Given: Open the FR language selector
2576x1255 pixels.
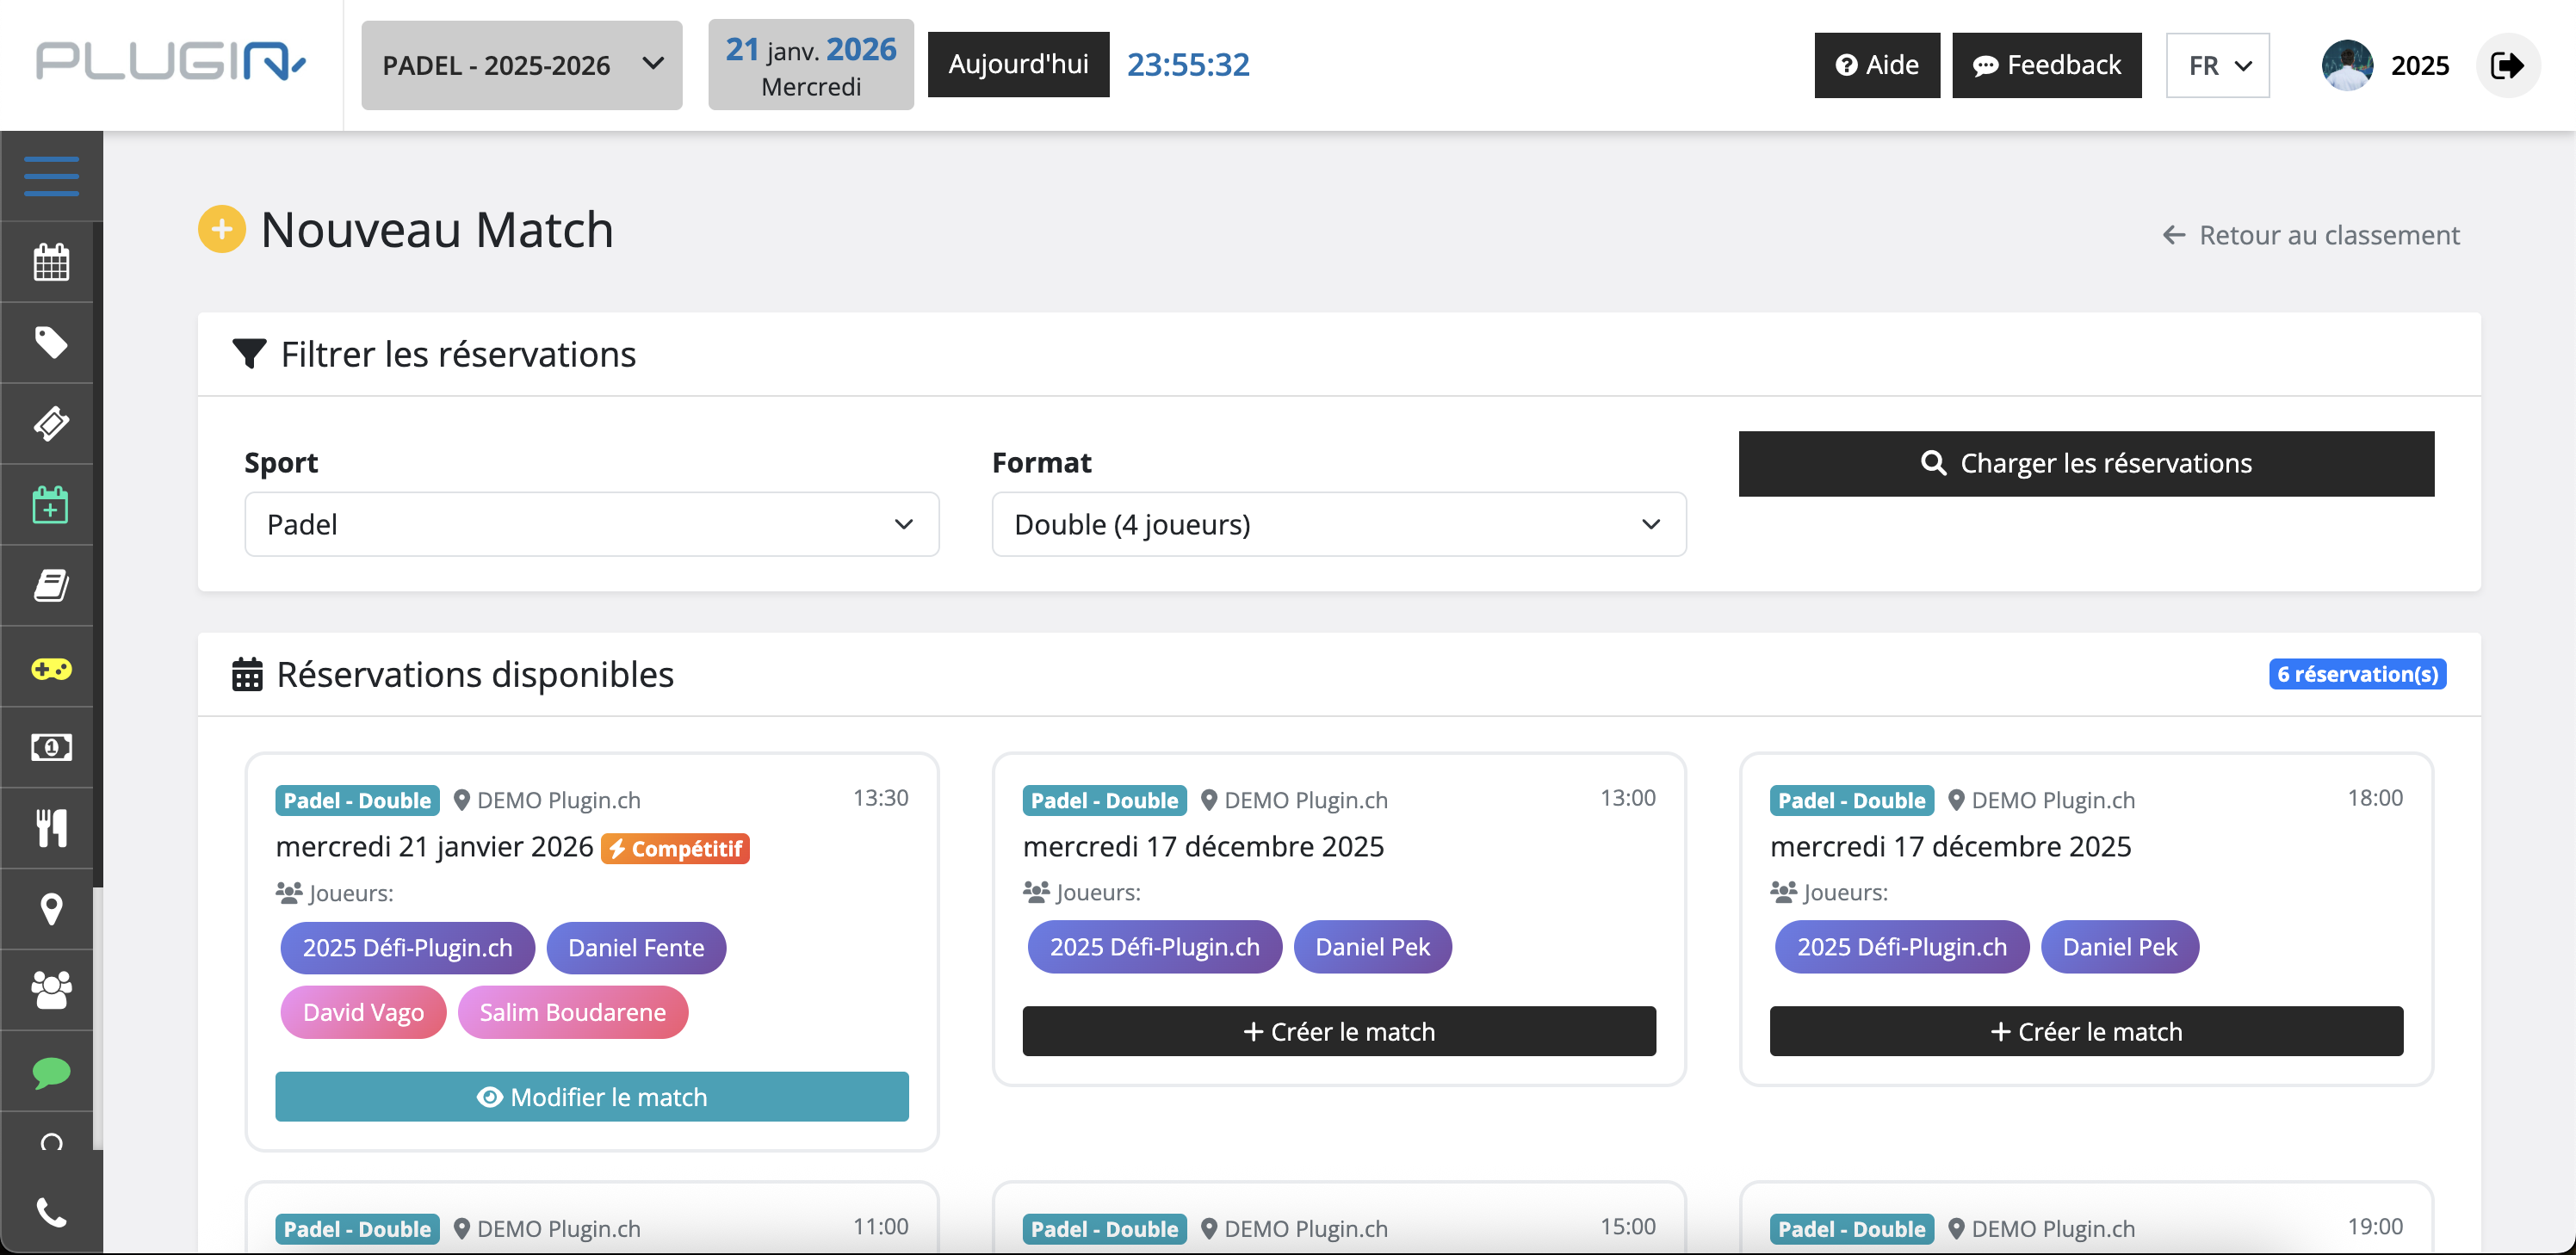Looking at the screenshot, I should point(2217,66).
